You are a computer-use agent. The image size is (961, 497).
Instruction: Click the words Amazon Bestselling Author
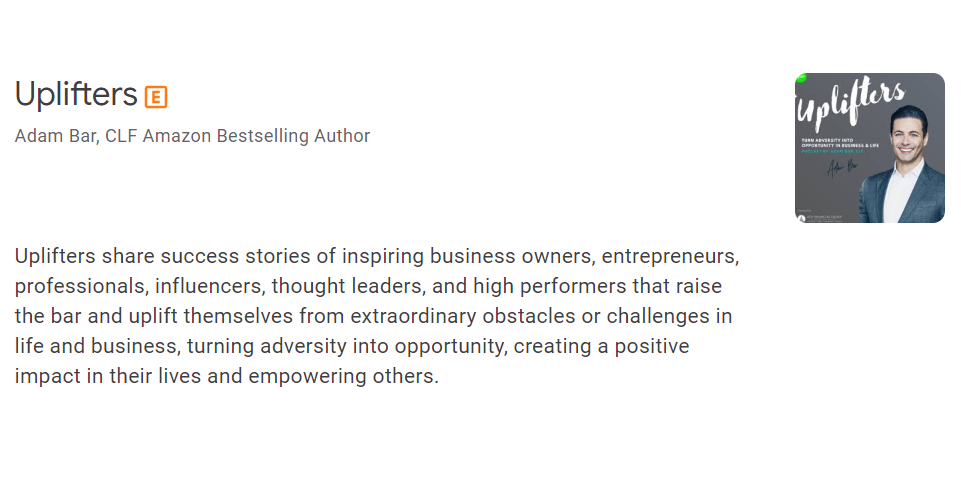click(256, 136)
